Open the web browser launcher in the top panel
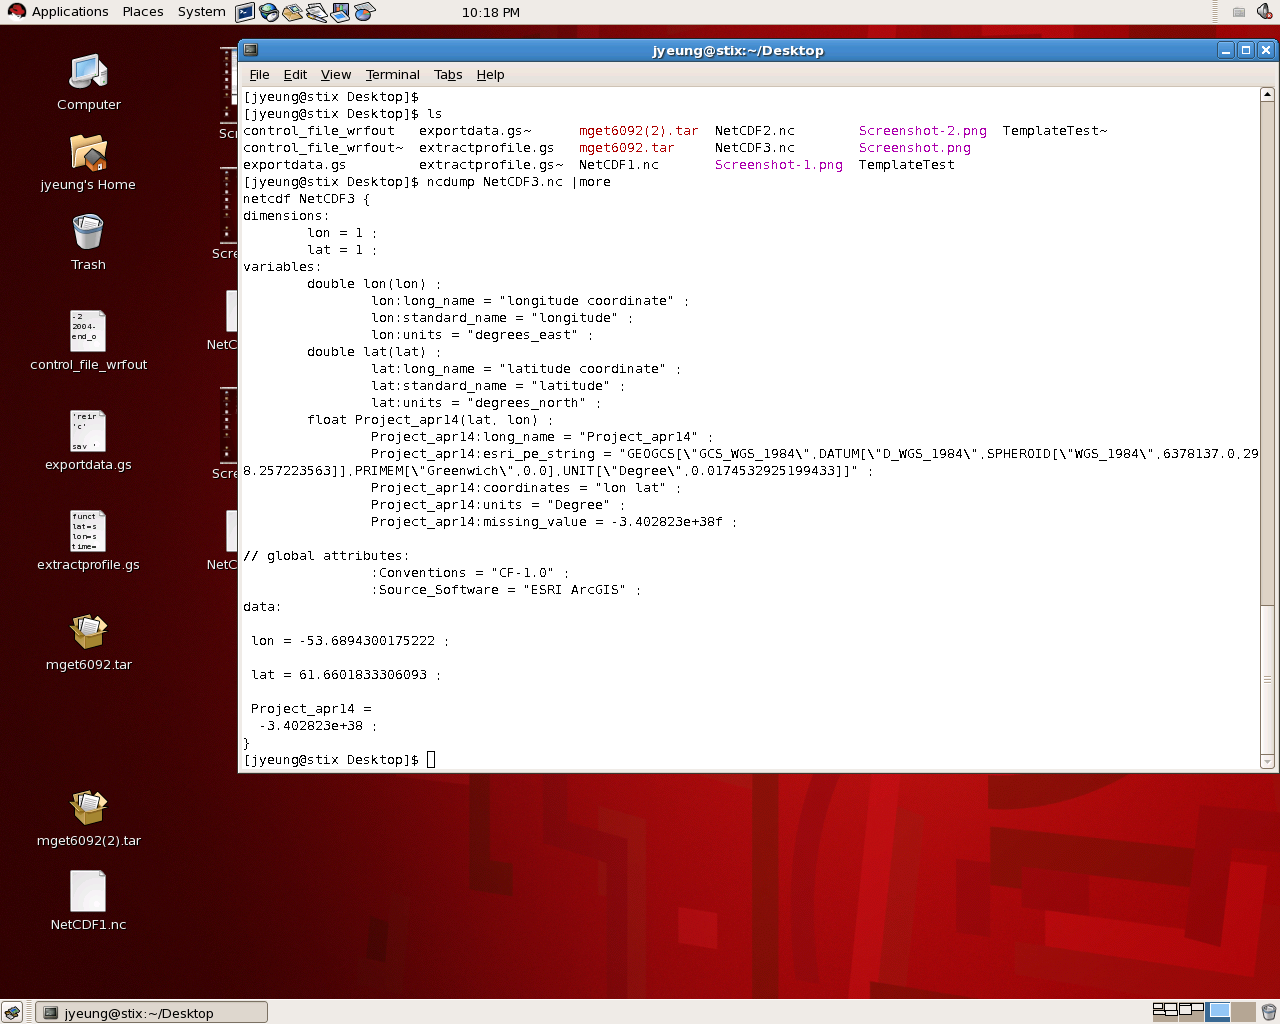 click(269, 12)
